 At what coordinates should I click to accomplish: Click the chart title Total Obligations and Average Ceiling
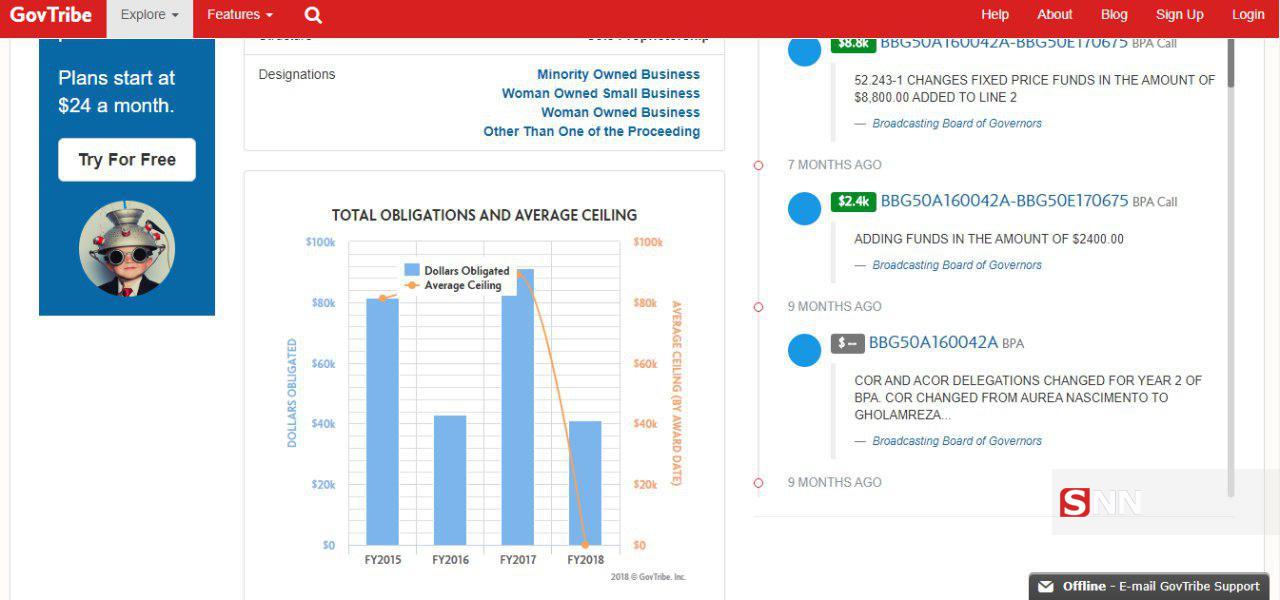484,215
